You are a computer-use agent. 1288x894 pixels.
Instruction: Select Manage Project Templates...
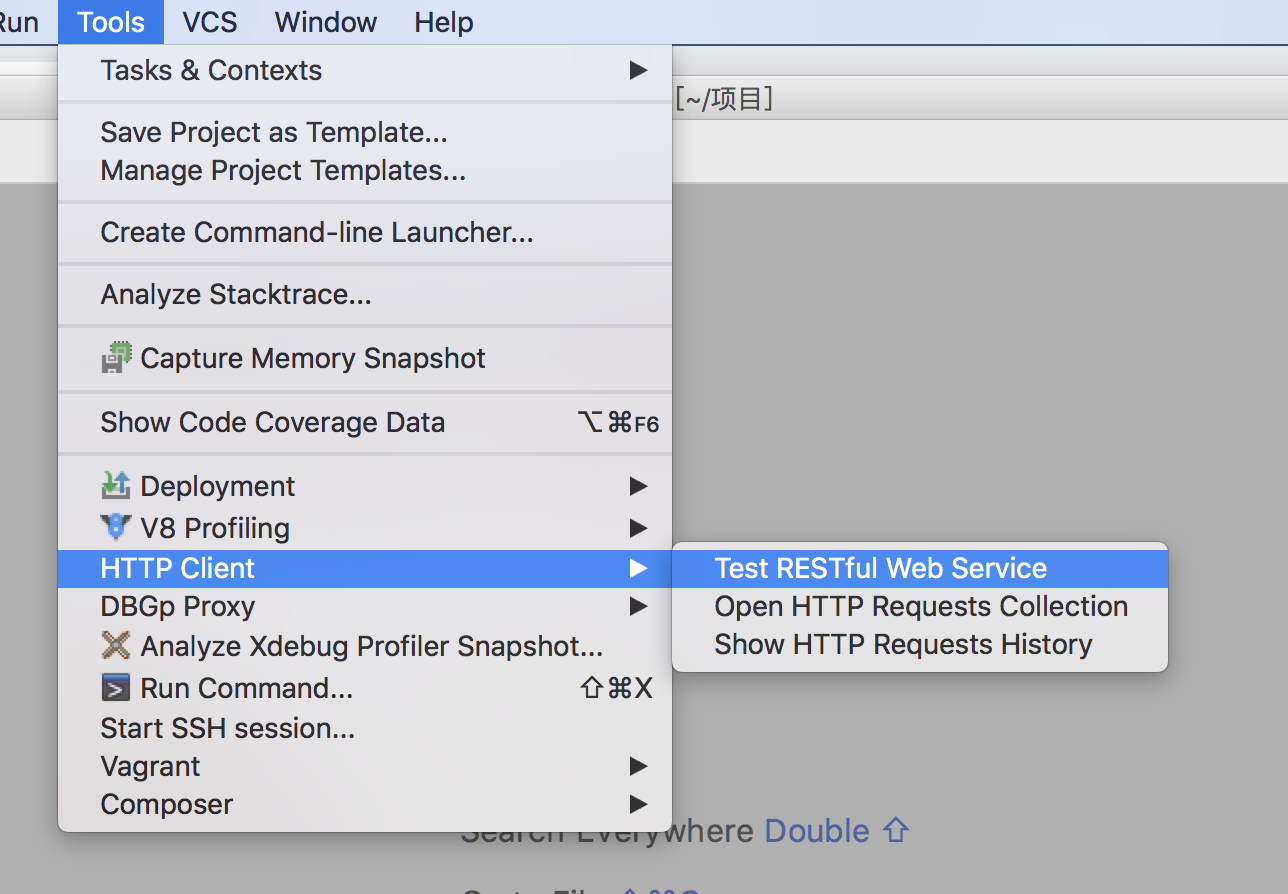365,170
